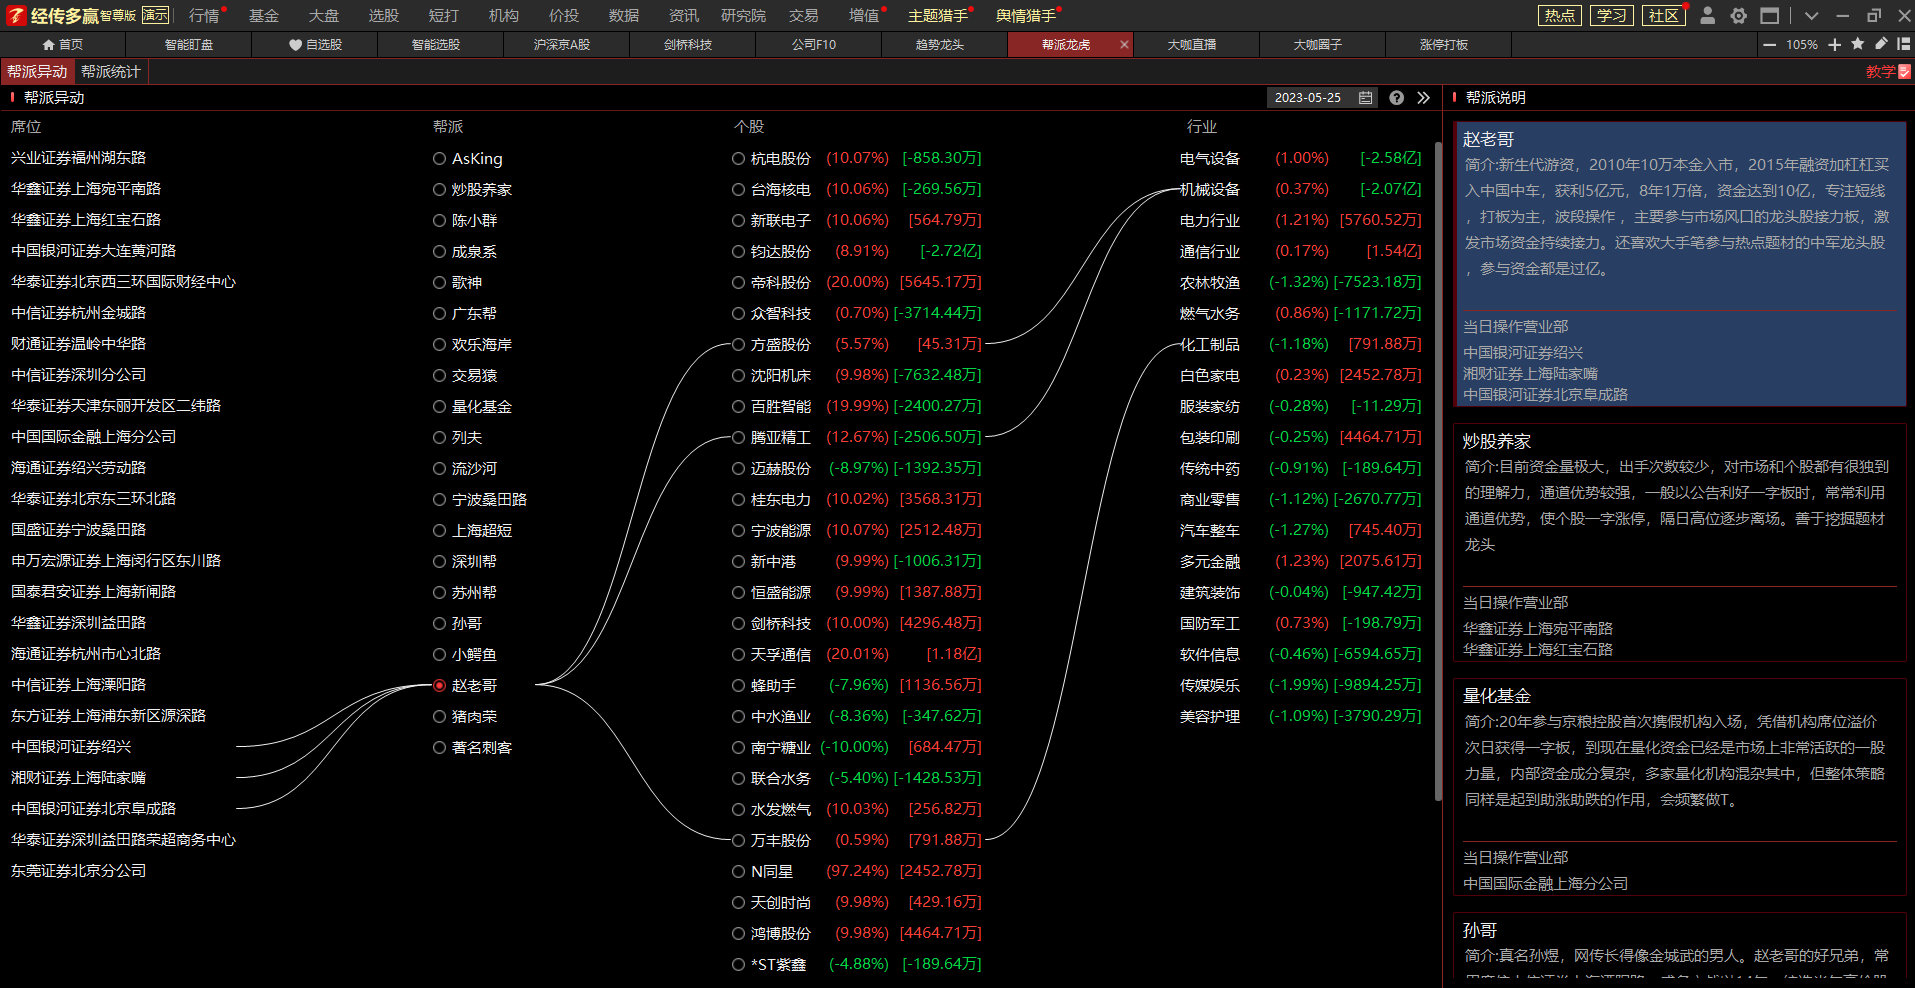The height and width of the screenshot is (988, 1915).
Task: Zoom in with the plus icon
Action: [x=1835, y=45]
